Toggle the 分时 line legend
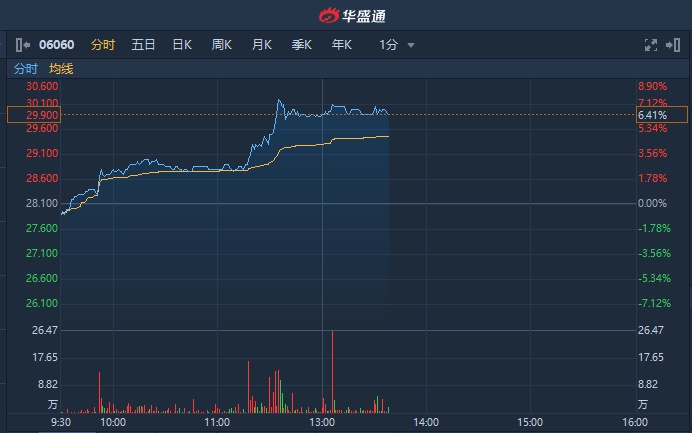The image size is (692, 433). click(25, 69)
